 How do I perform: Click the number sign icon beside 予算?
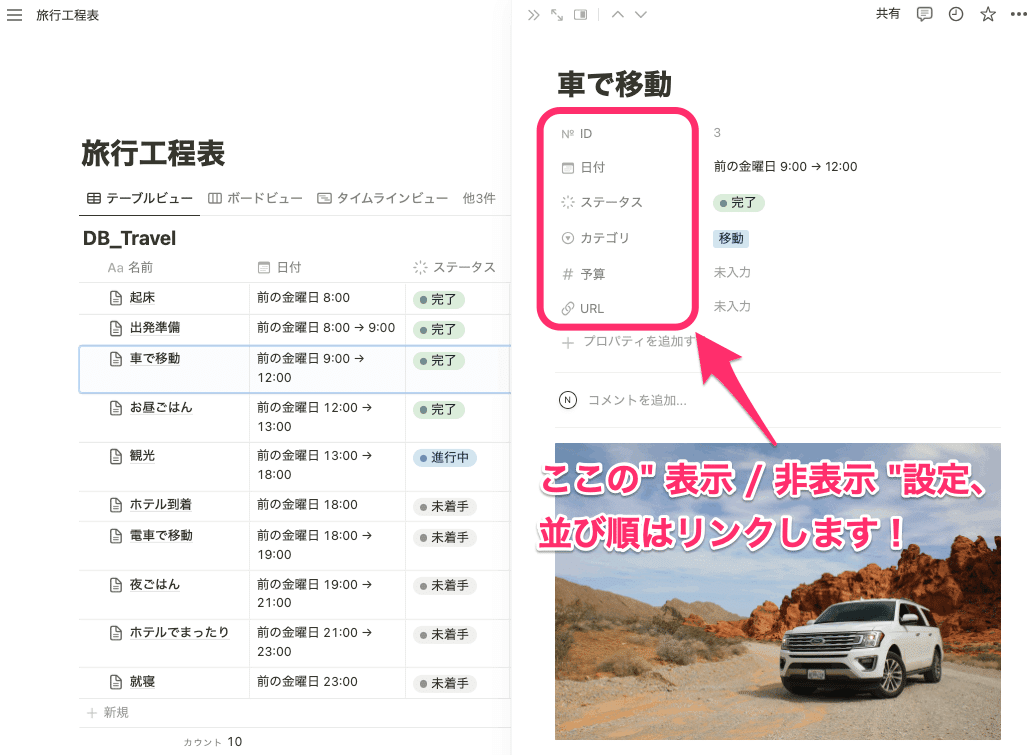point(570,273)
